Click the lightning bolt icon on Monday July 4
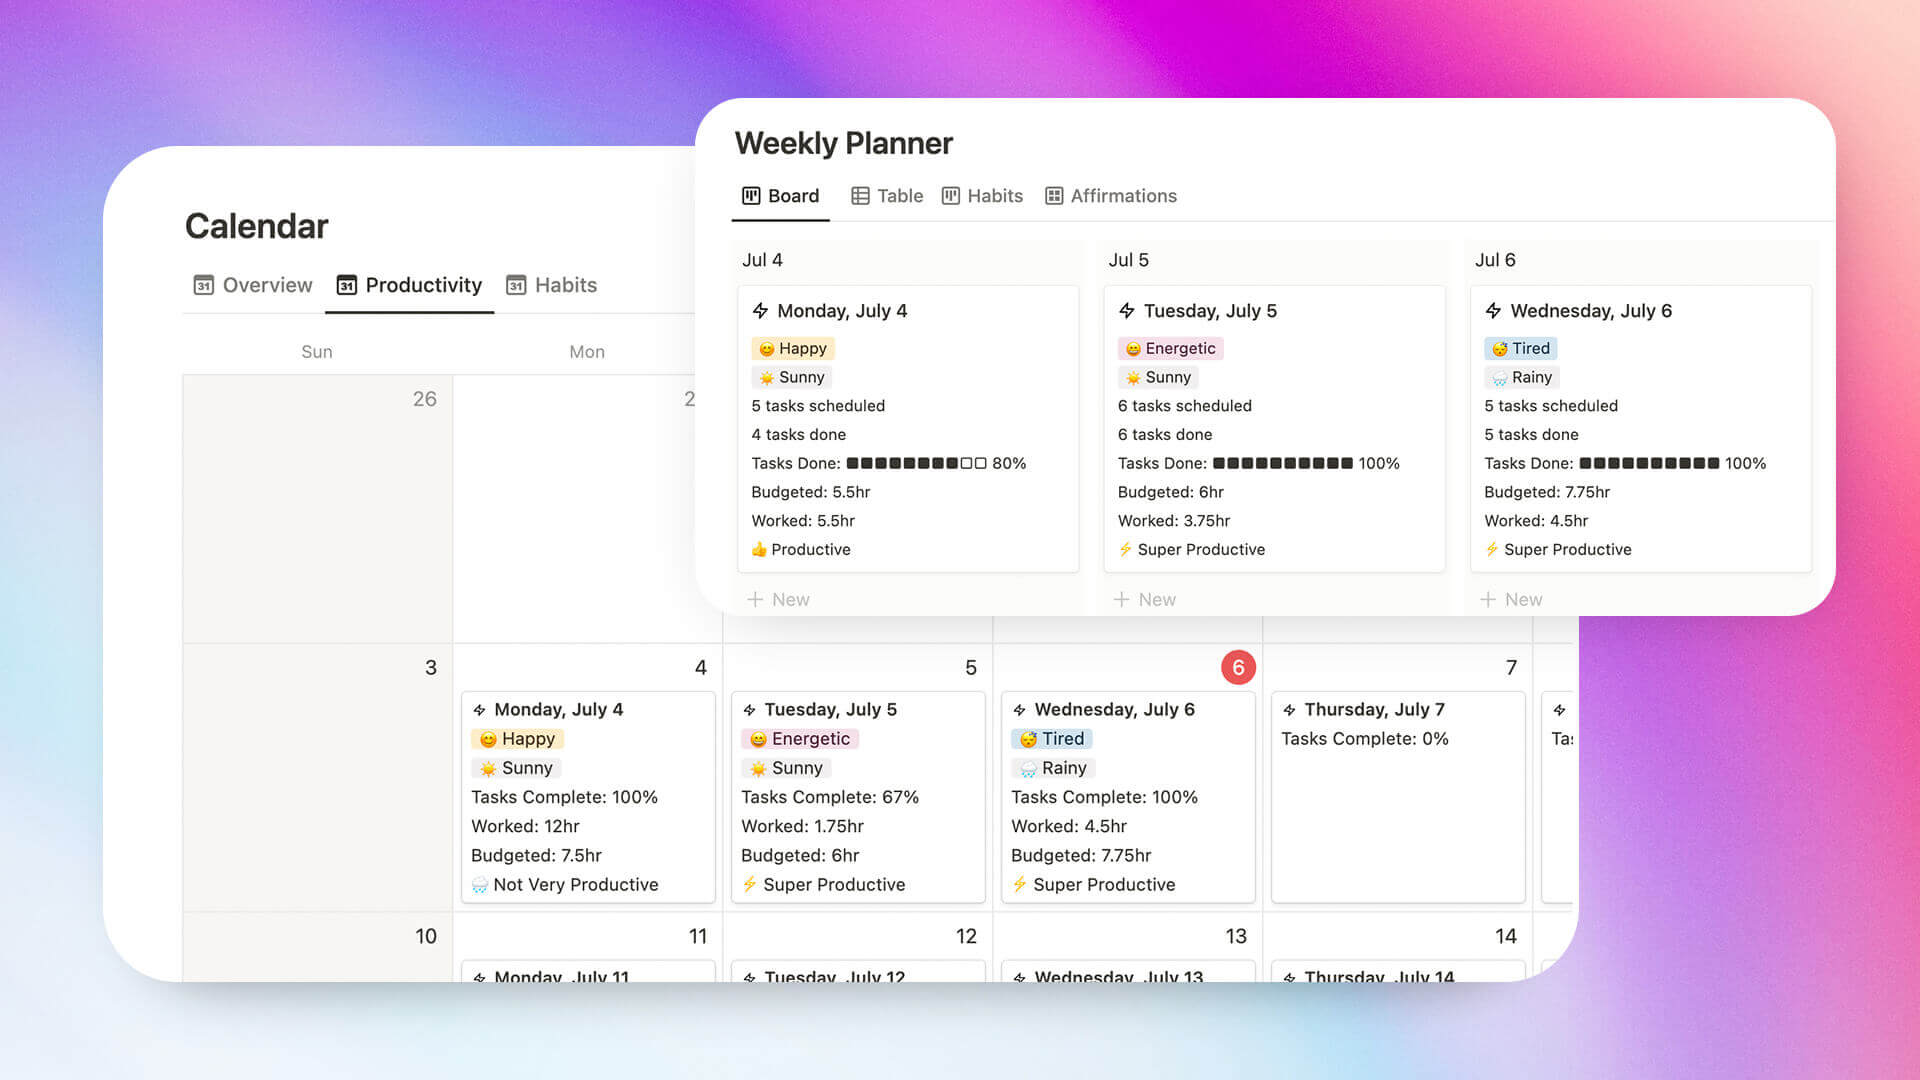1920x1080 pixels. tap(760, 309)
